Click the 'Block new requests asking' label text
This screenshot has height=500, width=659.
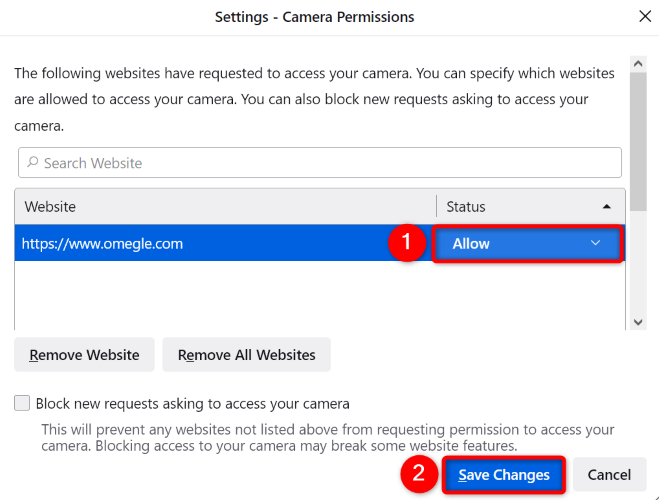192,404
